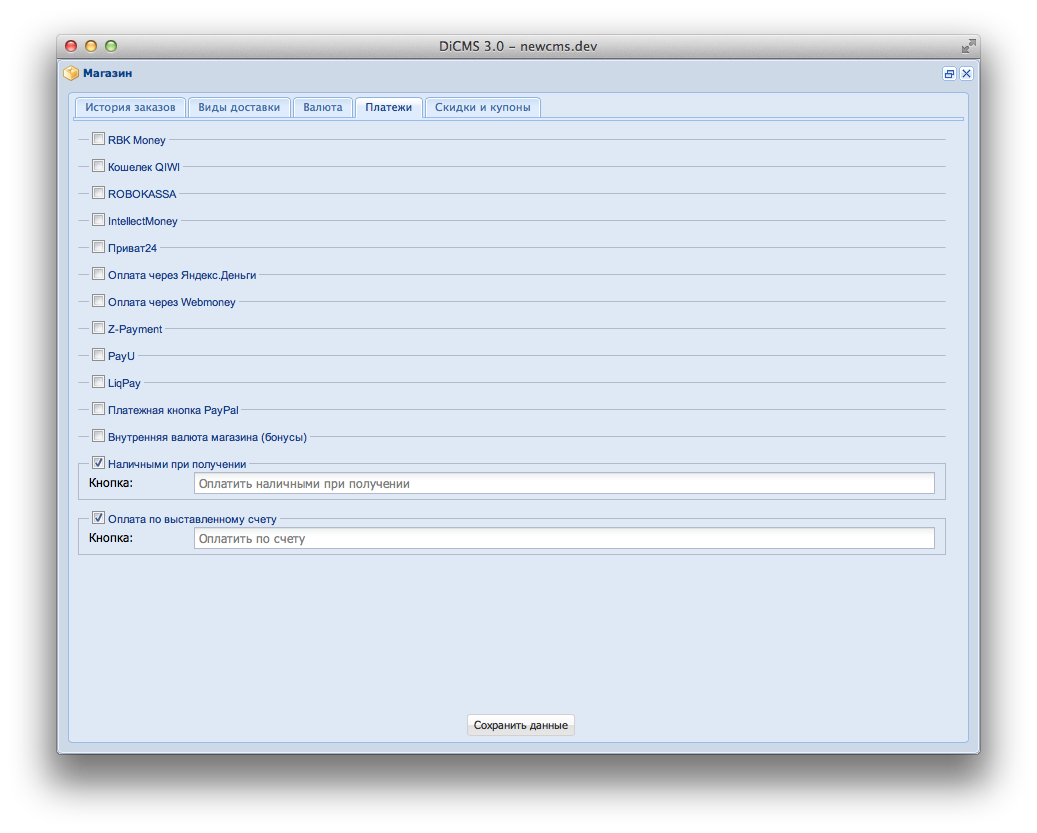This screenshot has width=1037, height=833.
Task: Click the LiqPay label text
Action: pyautogui.click(x=124, y=383)
